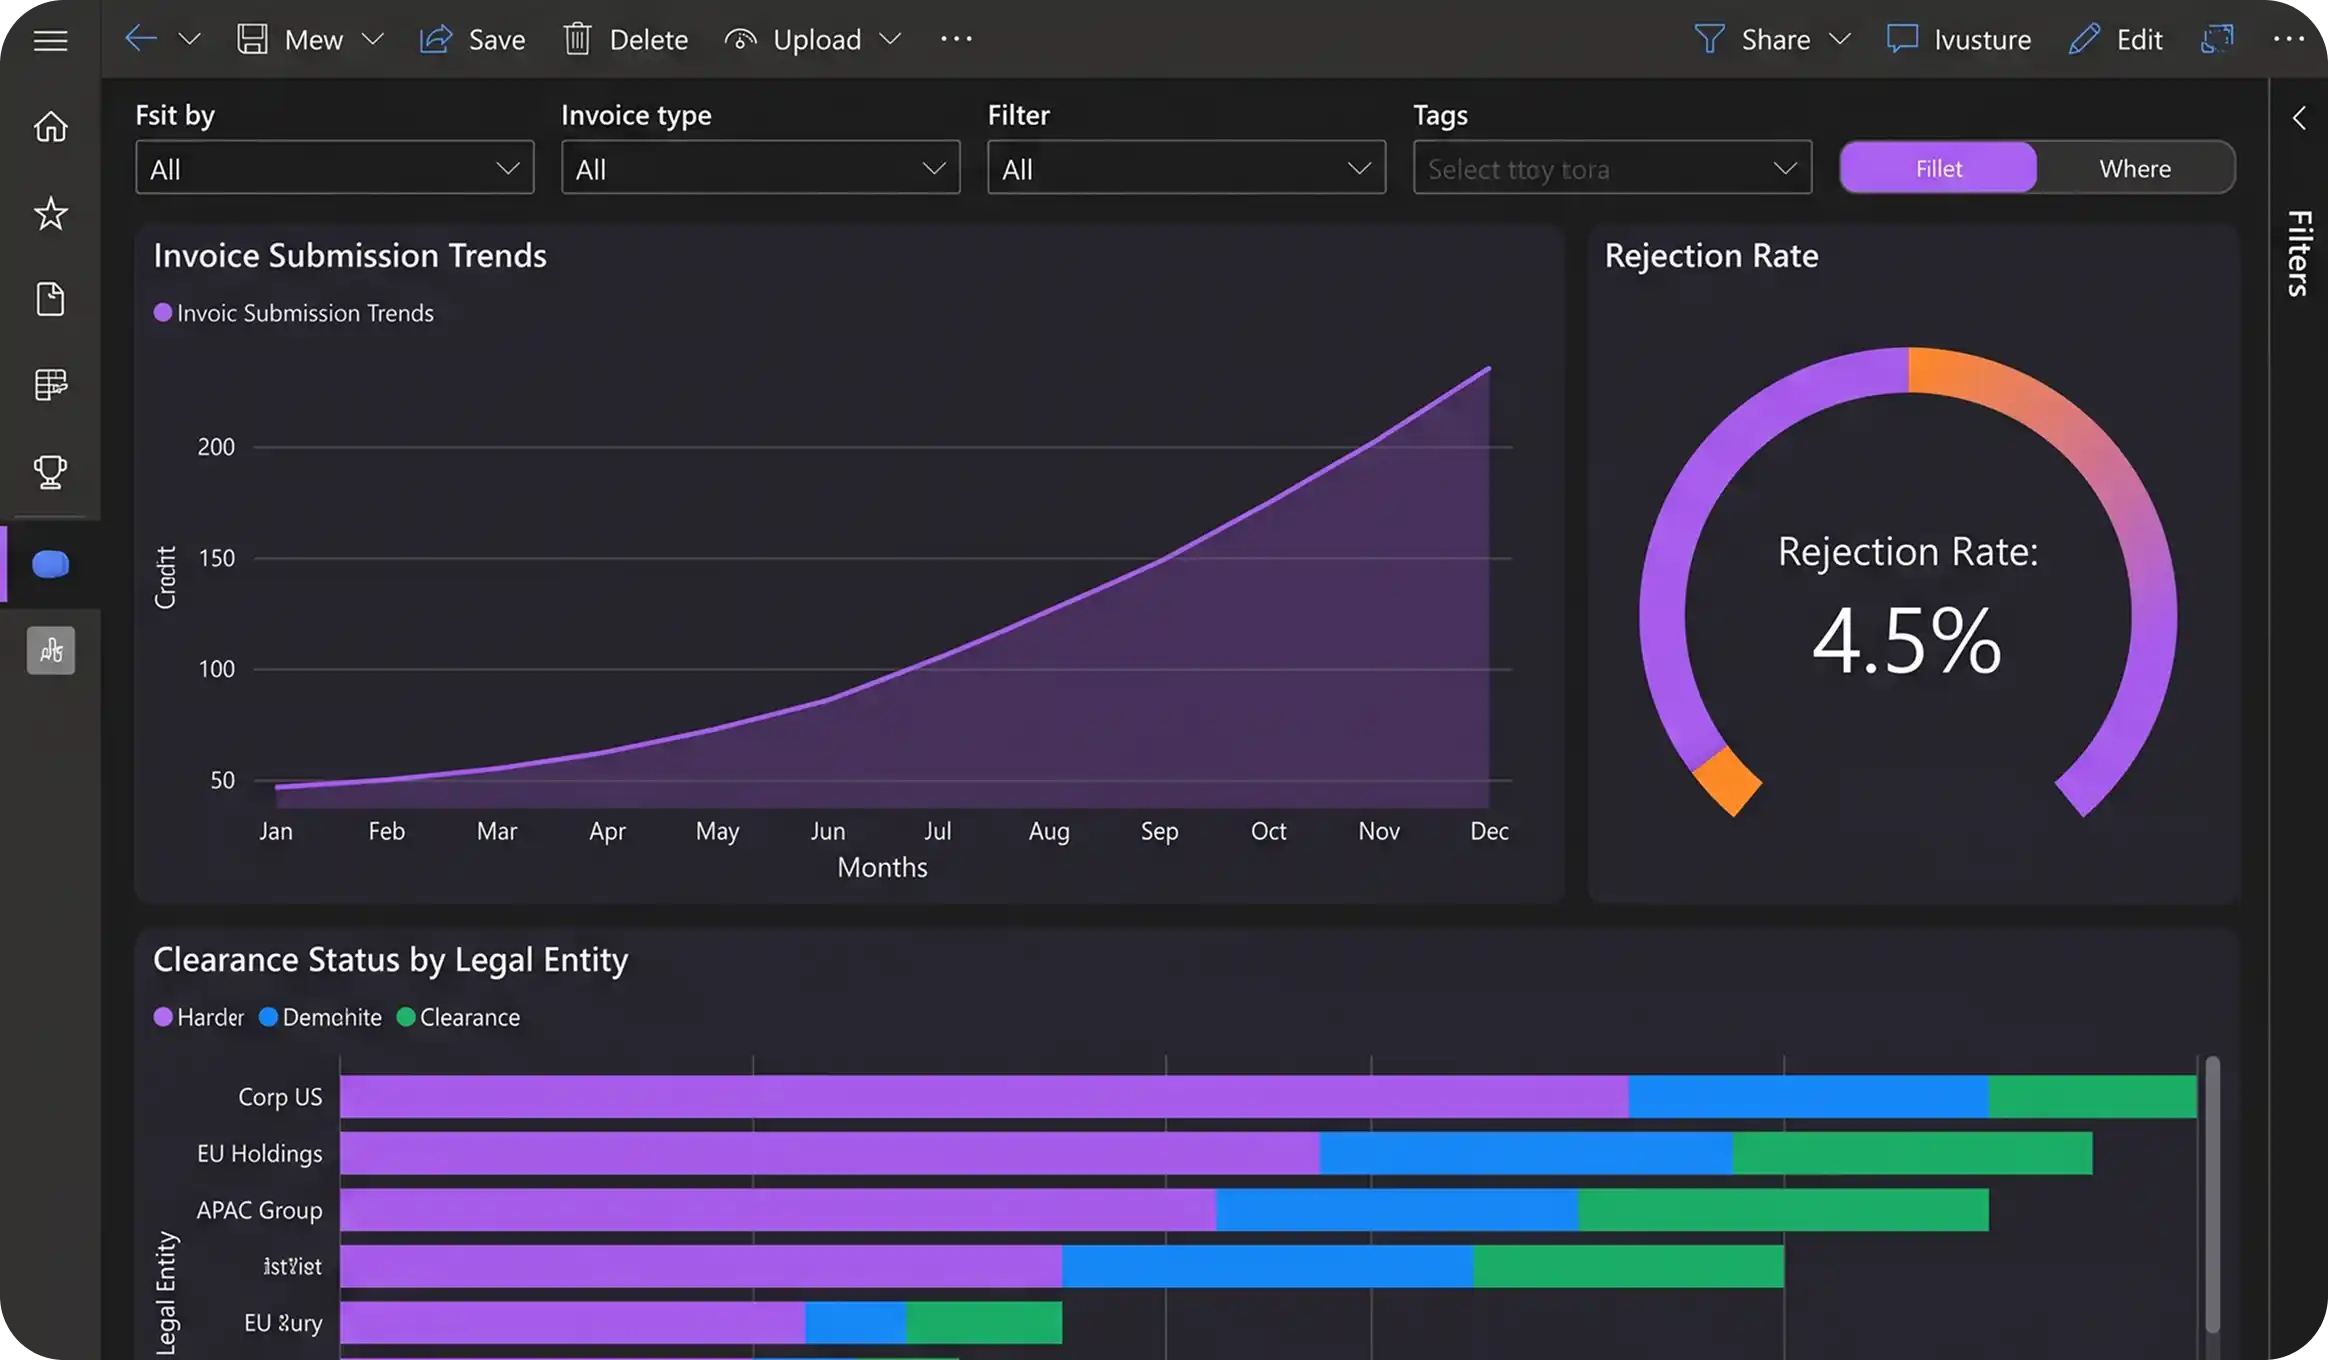
Task: Select the Corp US purple bar segment
Action: [x=984, y=1096]
